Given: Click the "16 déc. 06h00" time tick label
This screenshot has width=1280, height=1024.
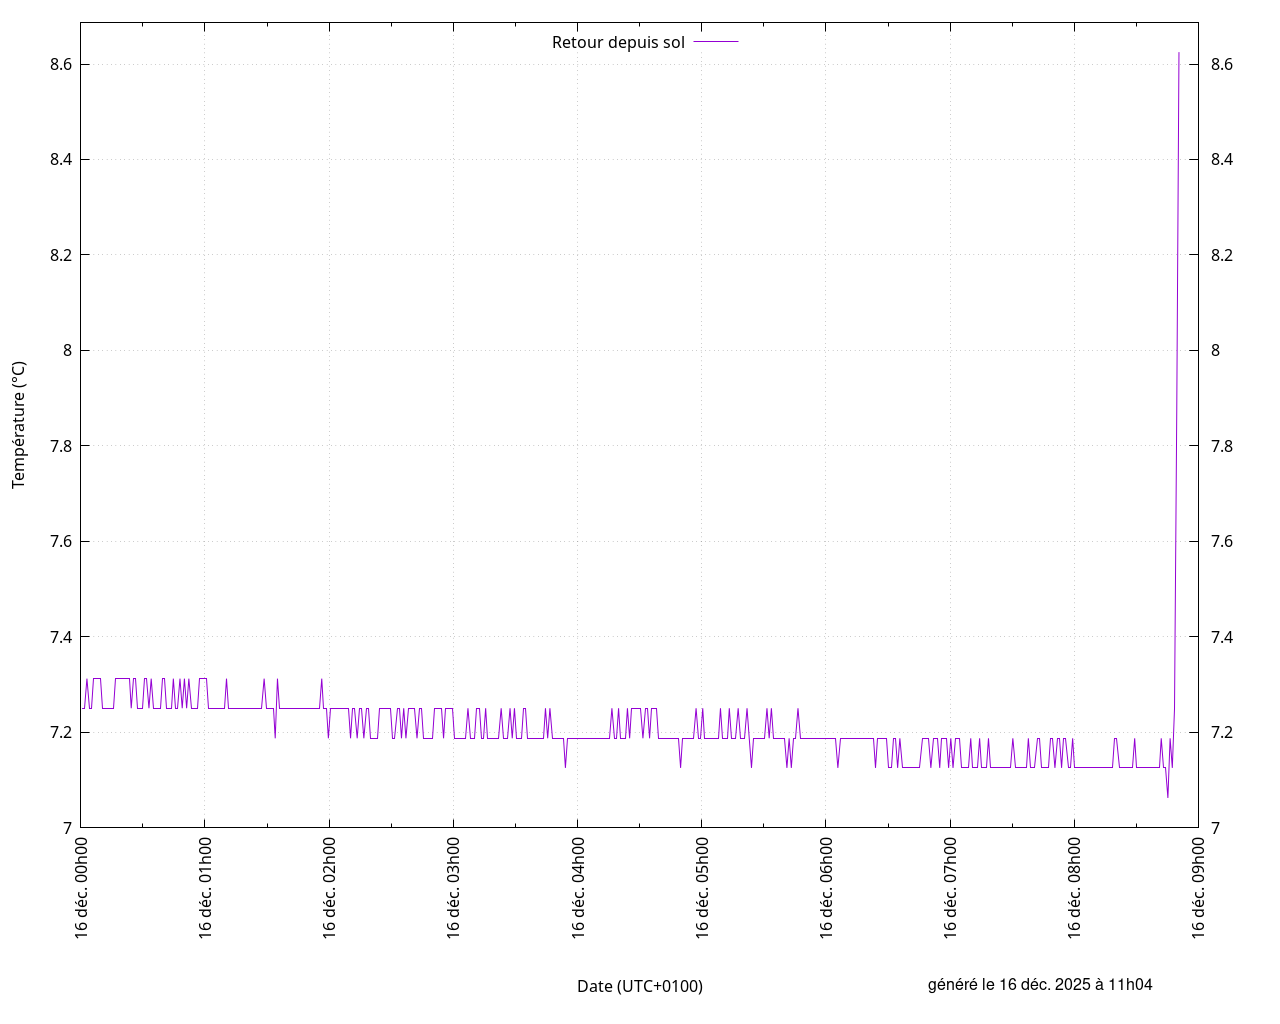Looking at the screenshot, I should point(826,888).
